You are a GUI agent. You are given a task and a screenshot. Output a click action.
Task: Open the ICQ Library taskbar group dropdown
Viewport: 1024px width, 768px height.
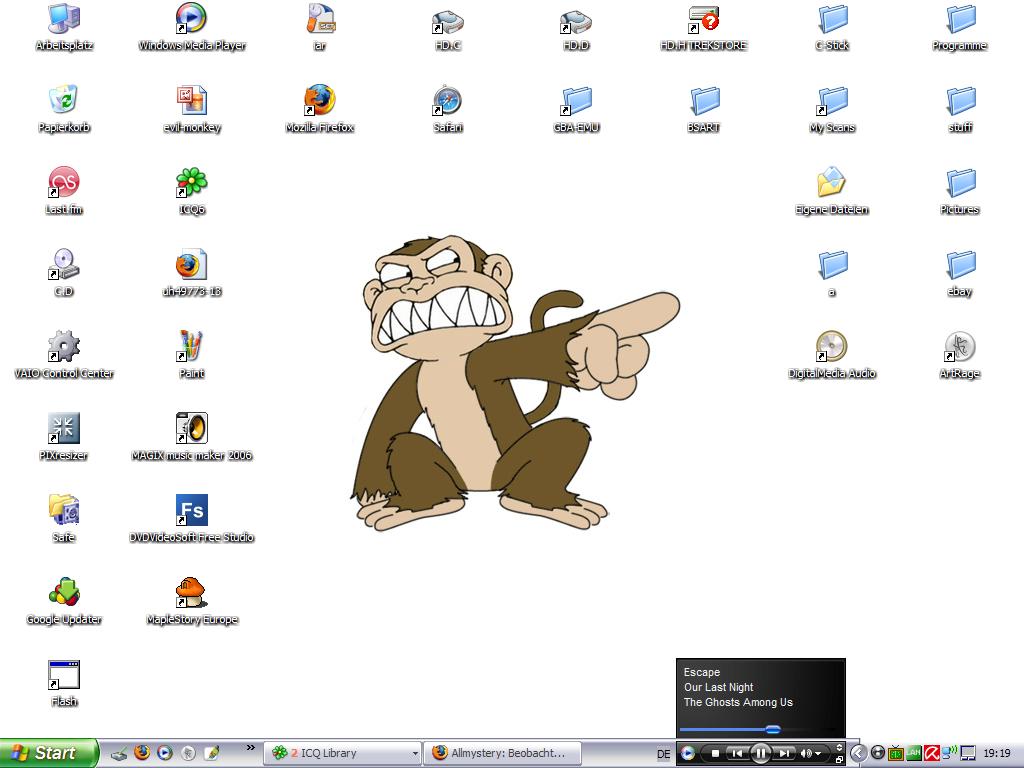414,753
